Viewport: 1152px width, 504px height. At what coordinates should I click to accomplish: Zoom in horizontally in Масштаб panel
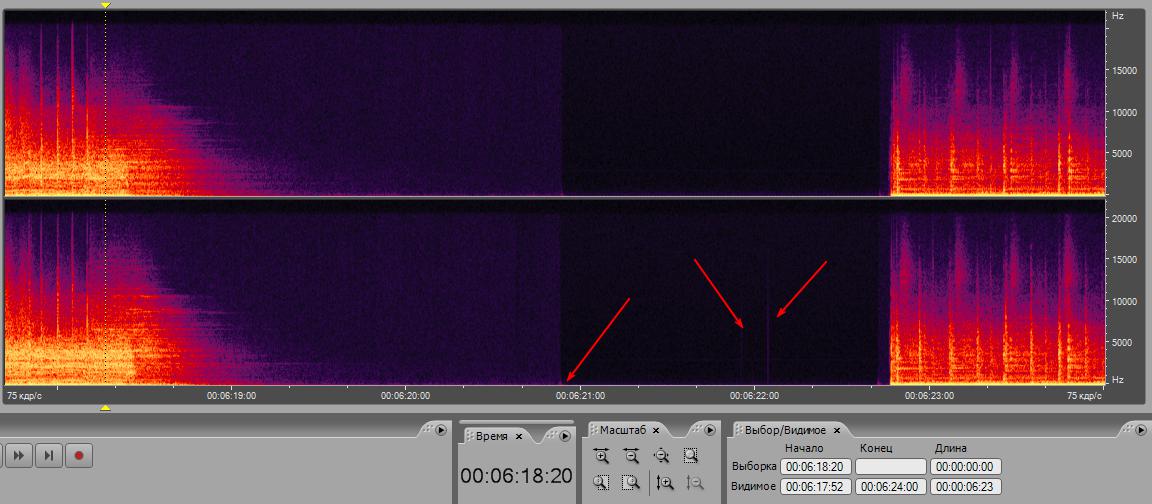pyautogui.click(x=602, y=456)
